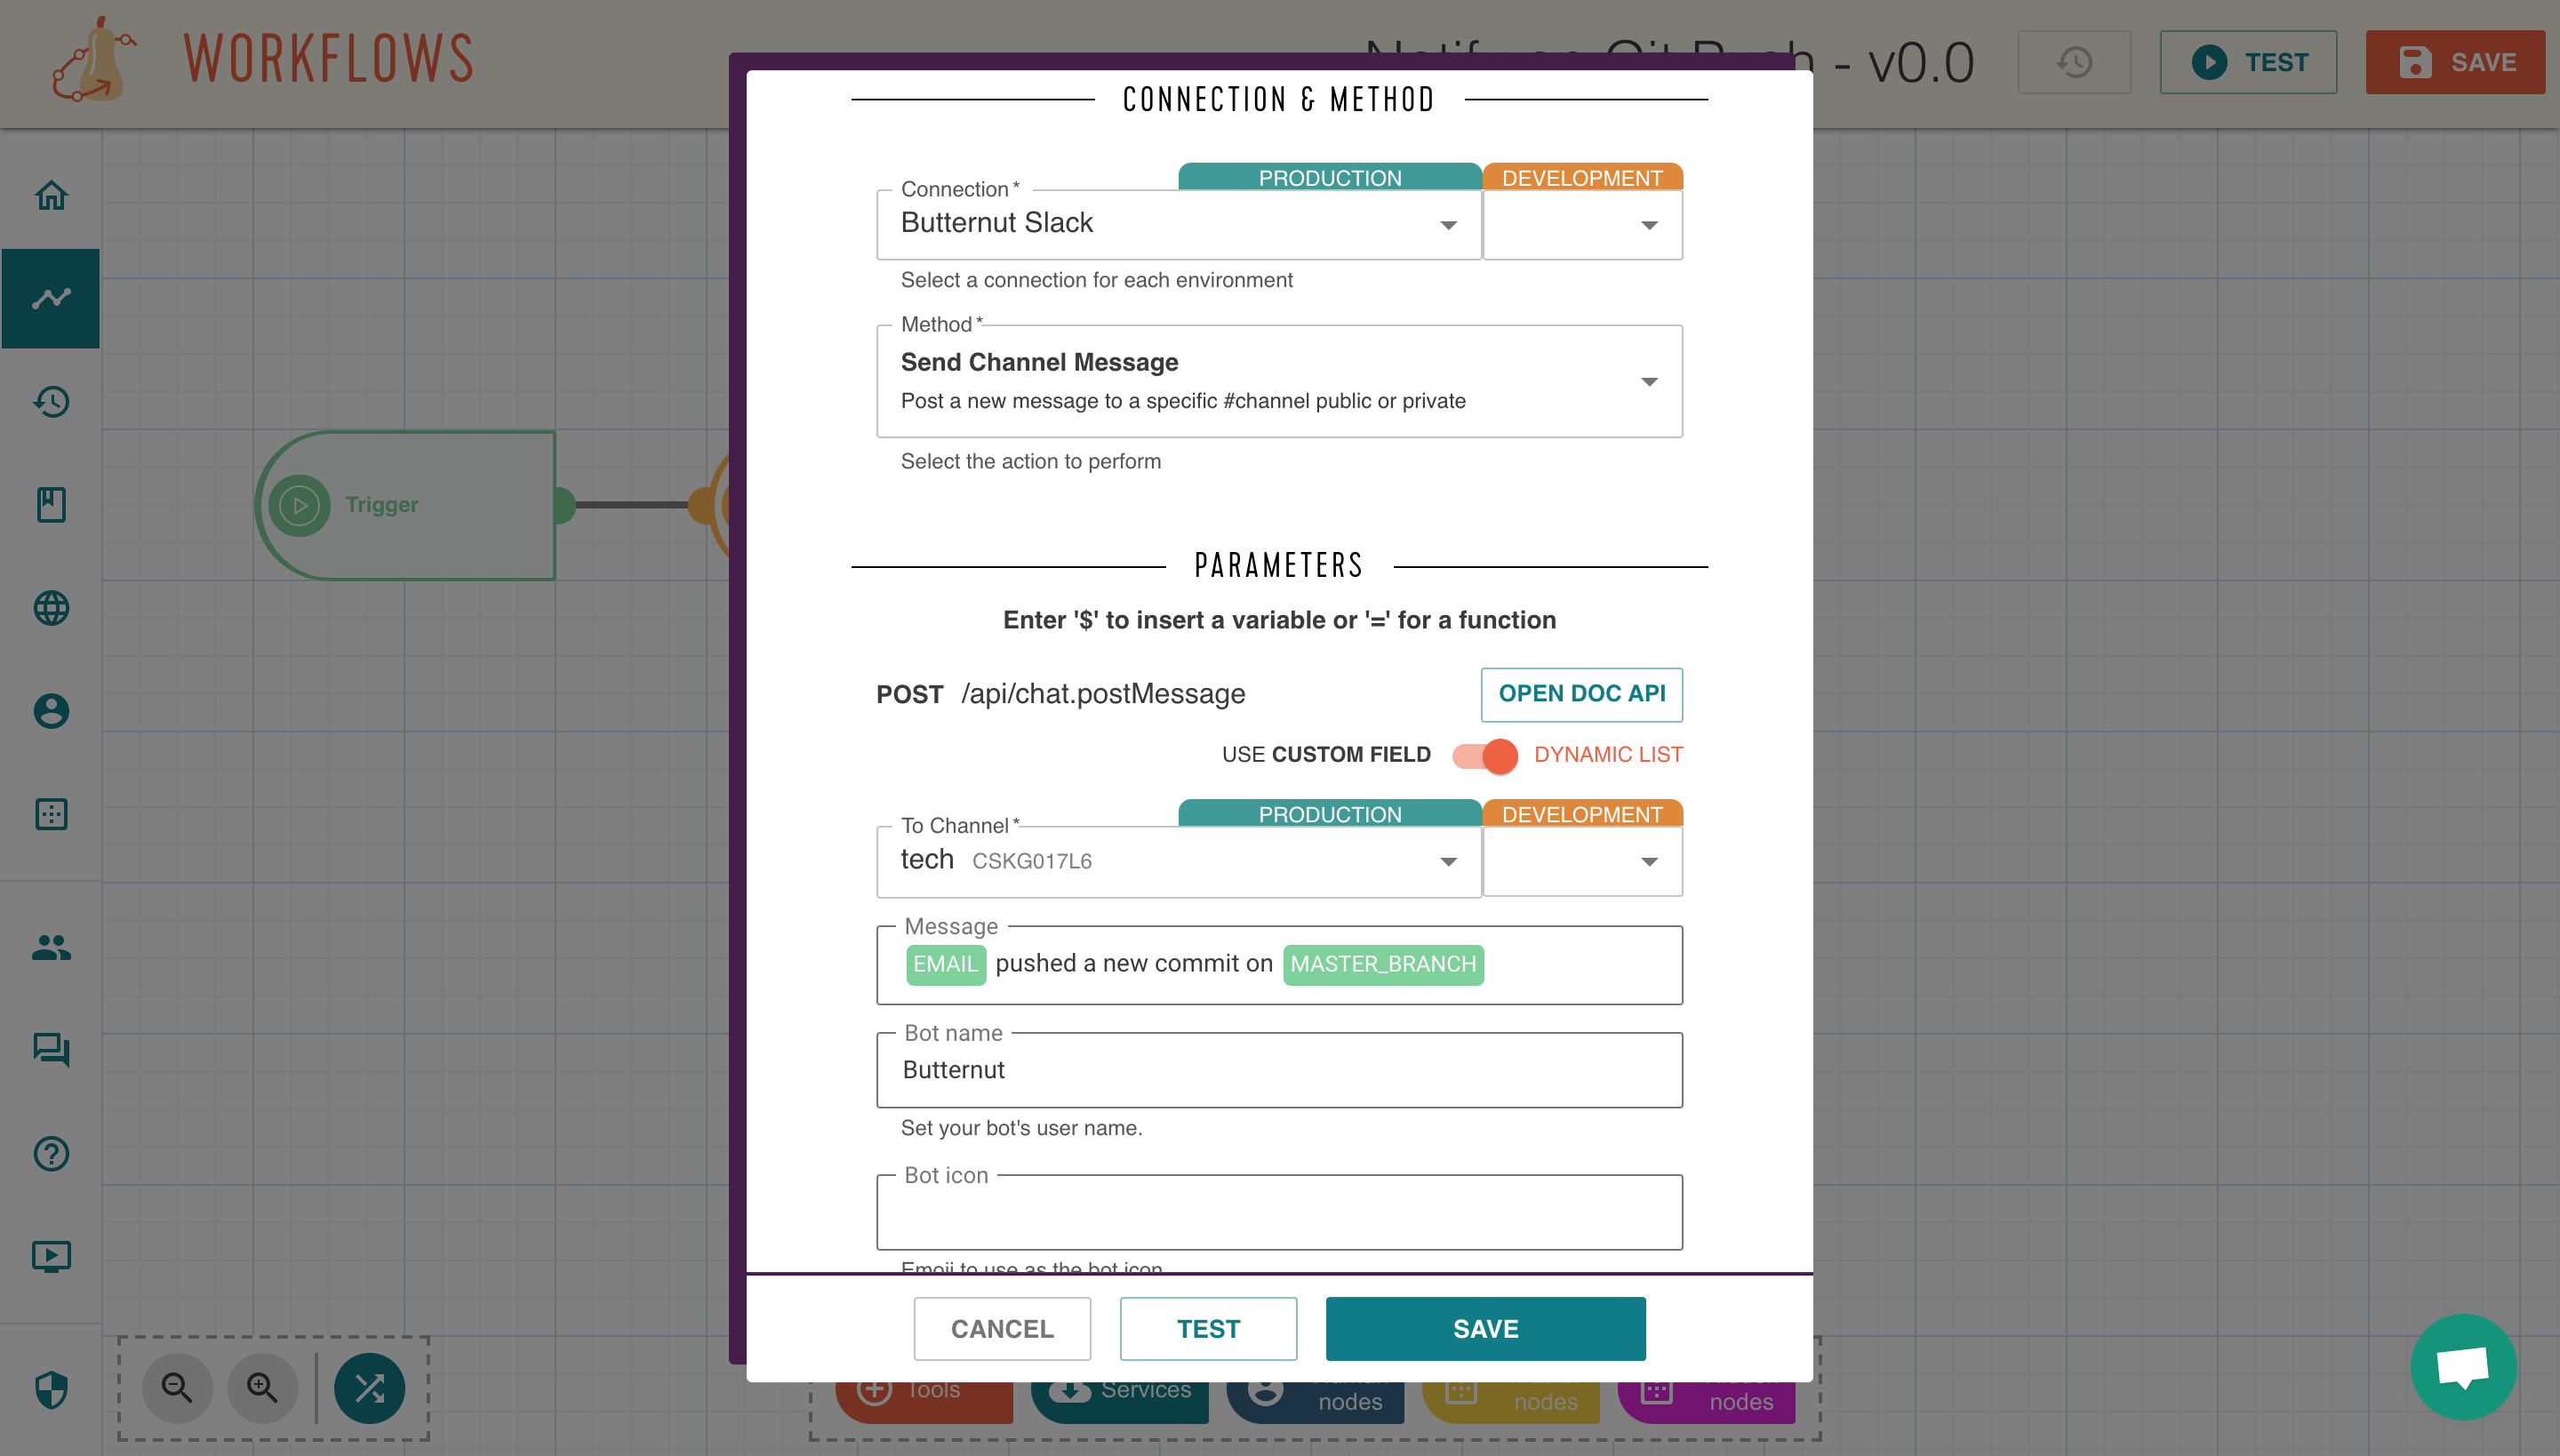2560x1456 pixels.
Task: Open the live chat support bubble
Action: point(2463,1366)
